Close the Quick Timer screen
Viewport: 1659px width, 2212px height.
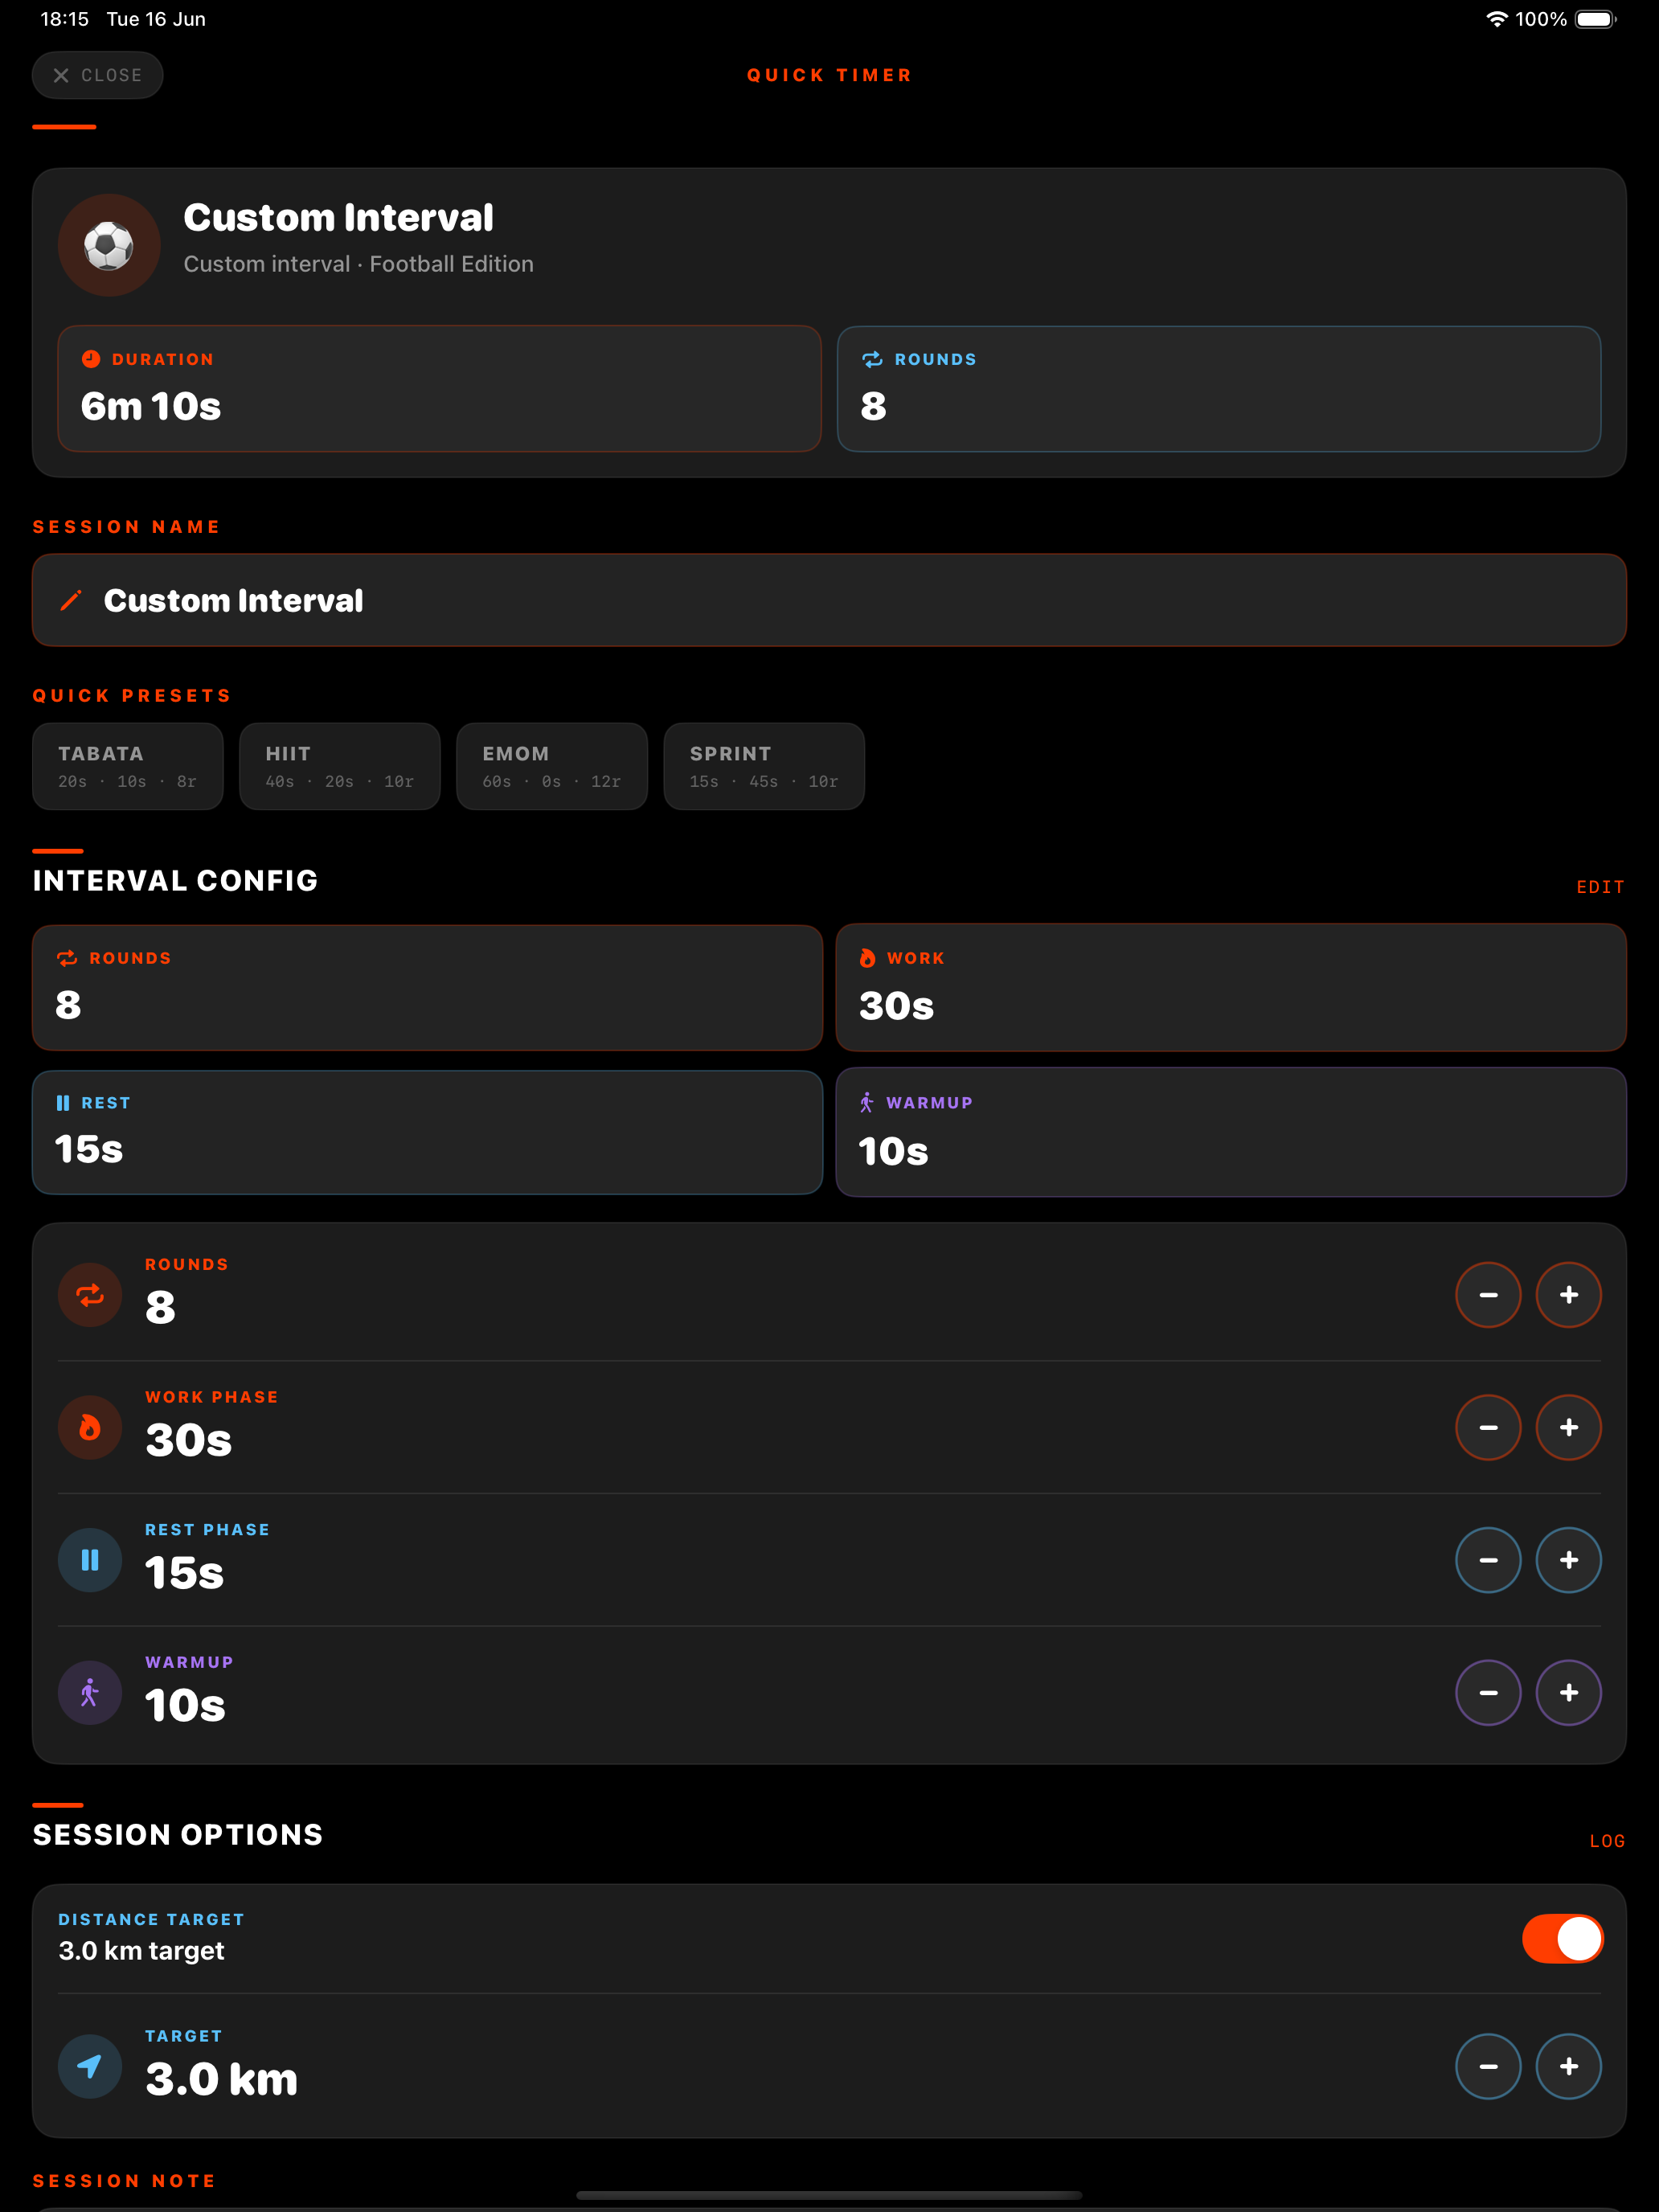(97, 75)
